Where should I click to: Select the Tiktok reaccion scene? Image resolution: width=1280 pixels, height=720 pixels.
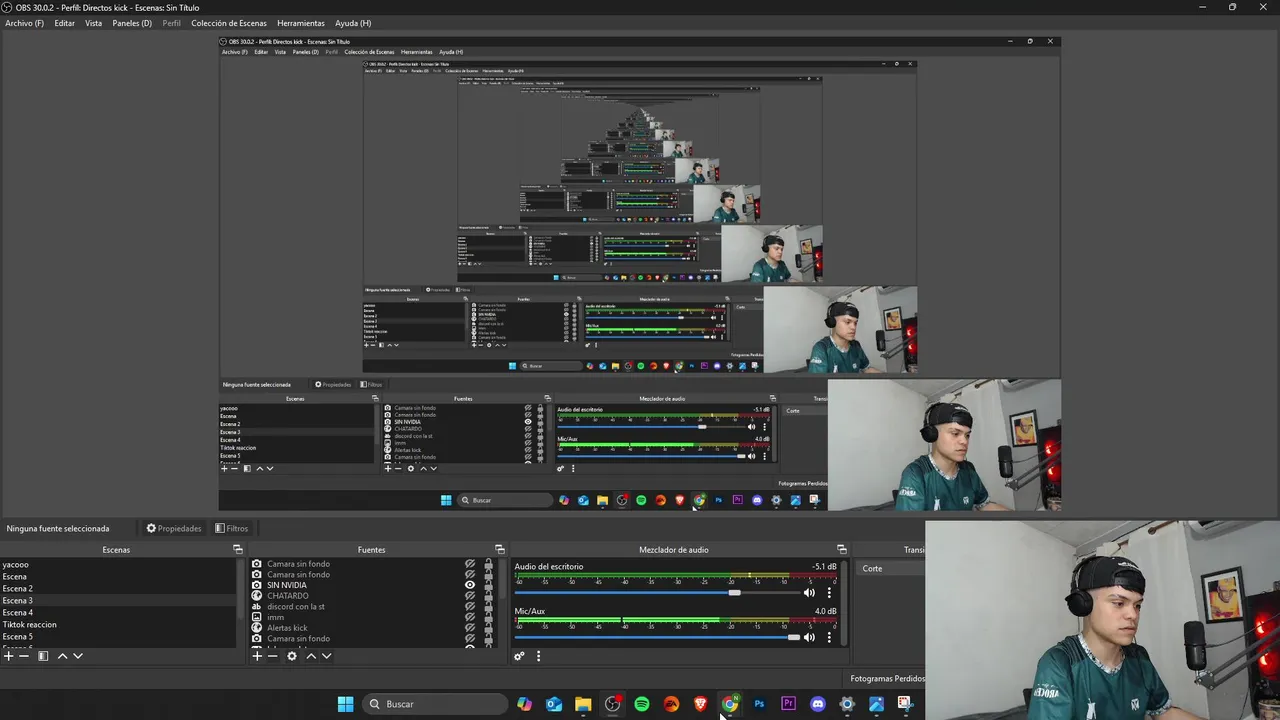(118, 625)
